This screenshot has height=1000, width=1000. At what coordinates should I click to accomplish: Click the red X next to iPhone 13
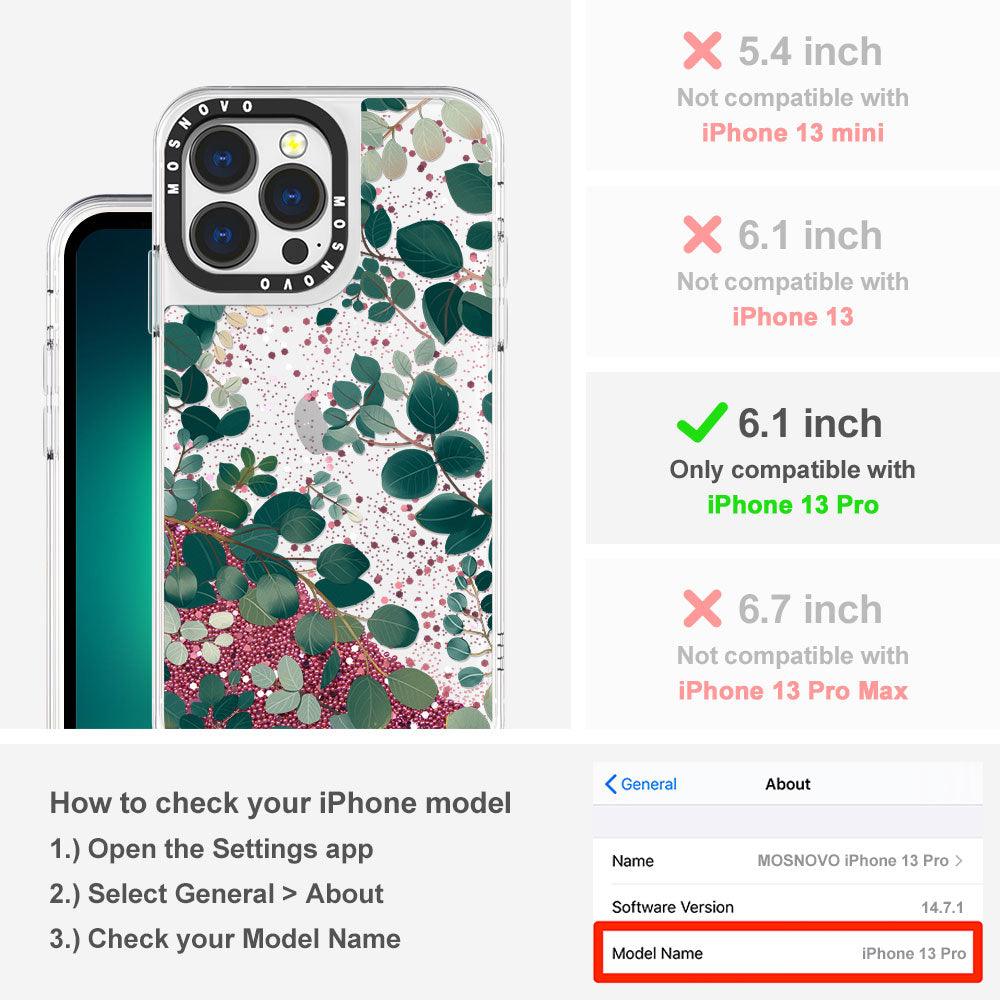point(702,234)
